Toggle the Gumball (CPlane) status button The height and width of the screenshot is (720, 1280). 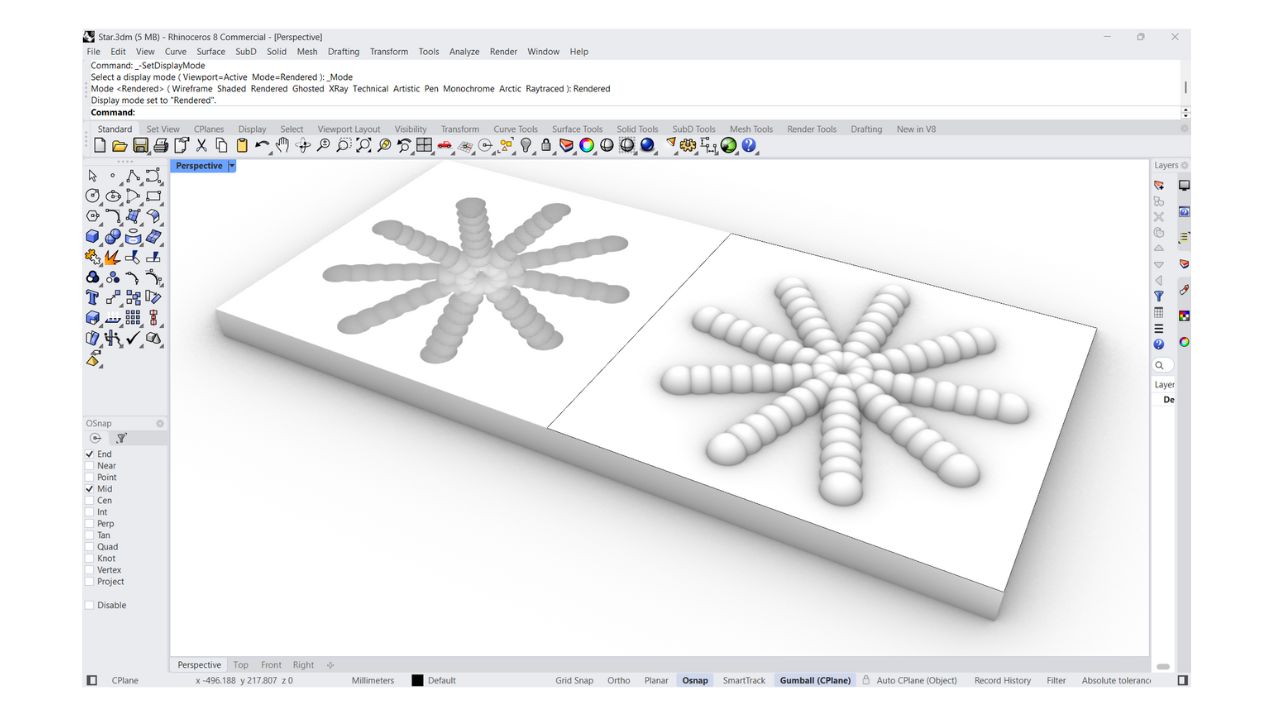pos(815,680)
